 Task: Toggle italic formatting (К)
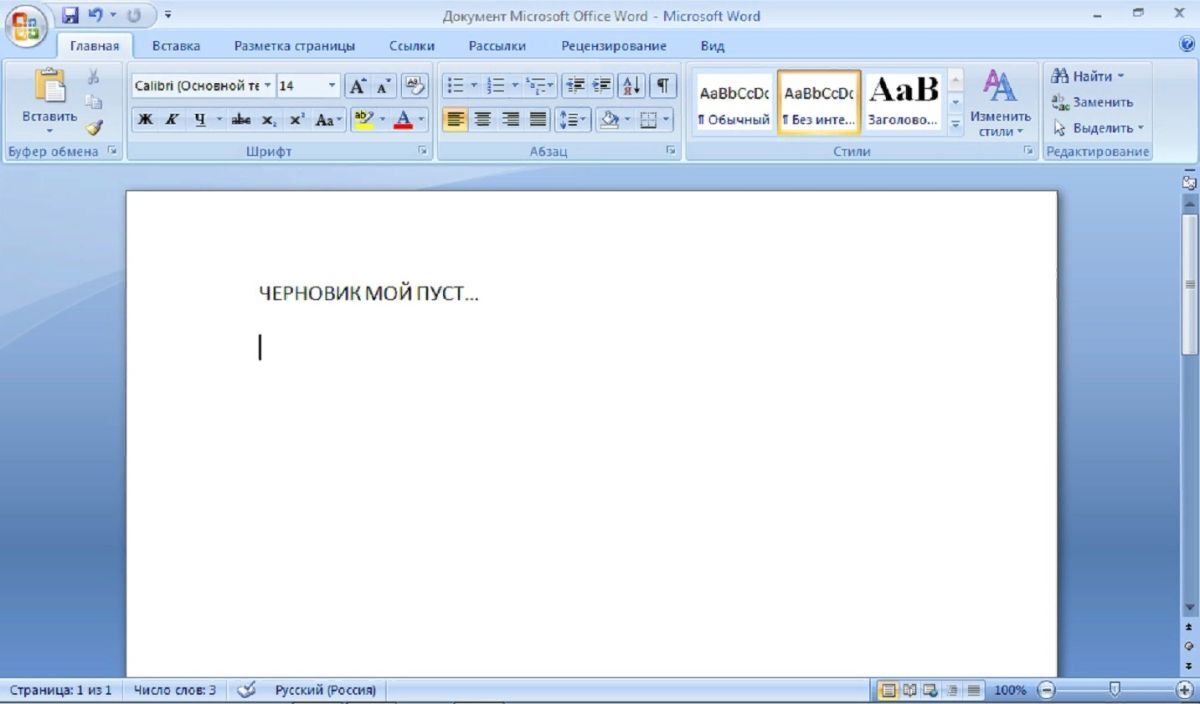[x=172, y=120]
